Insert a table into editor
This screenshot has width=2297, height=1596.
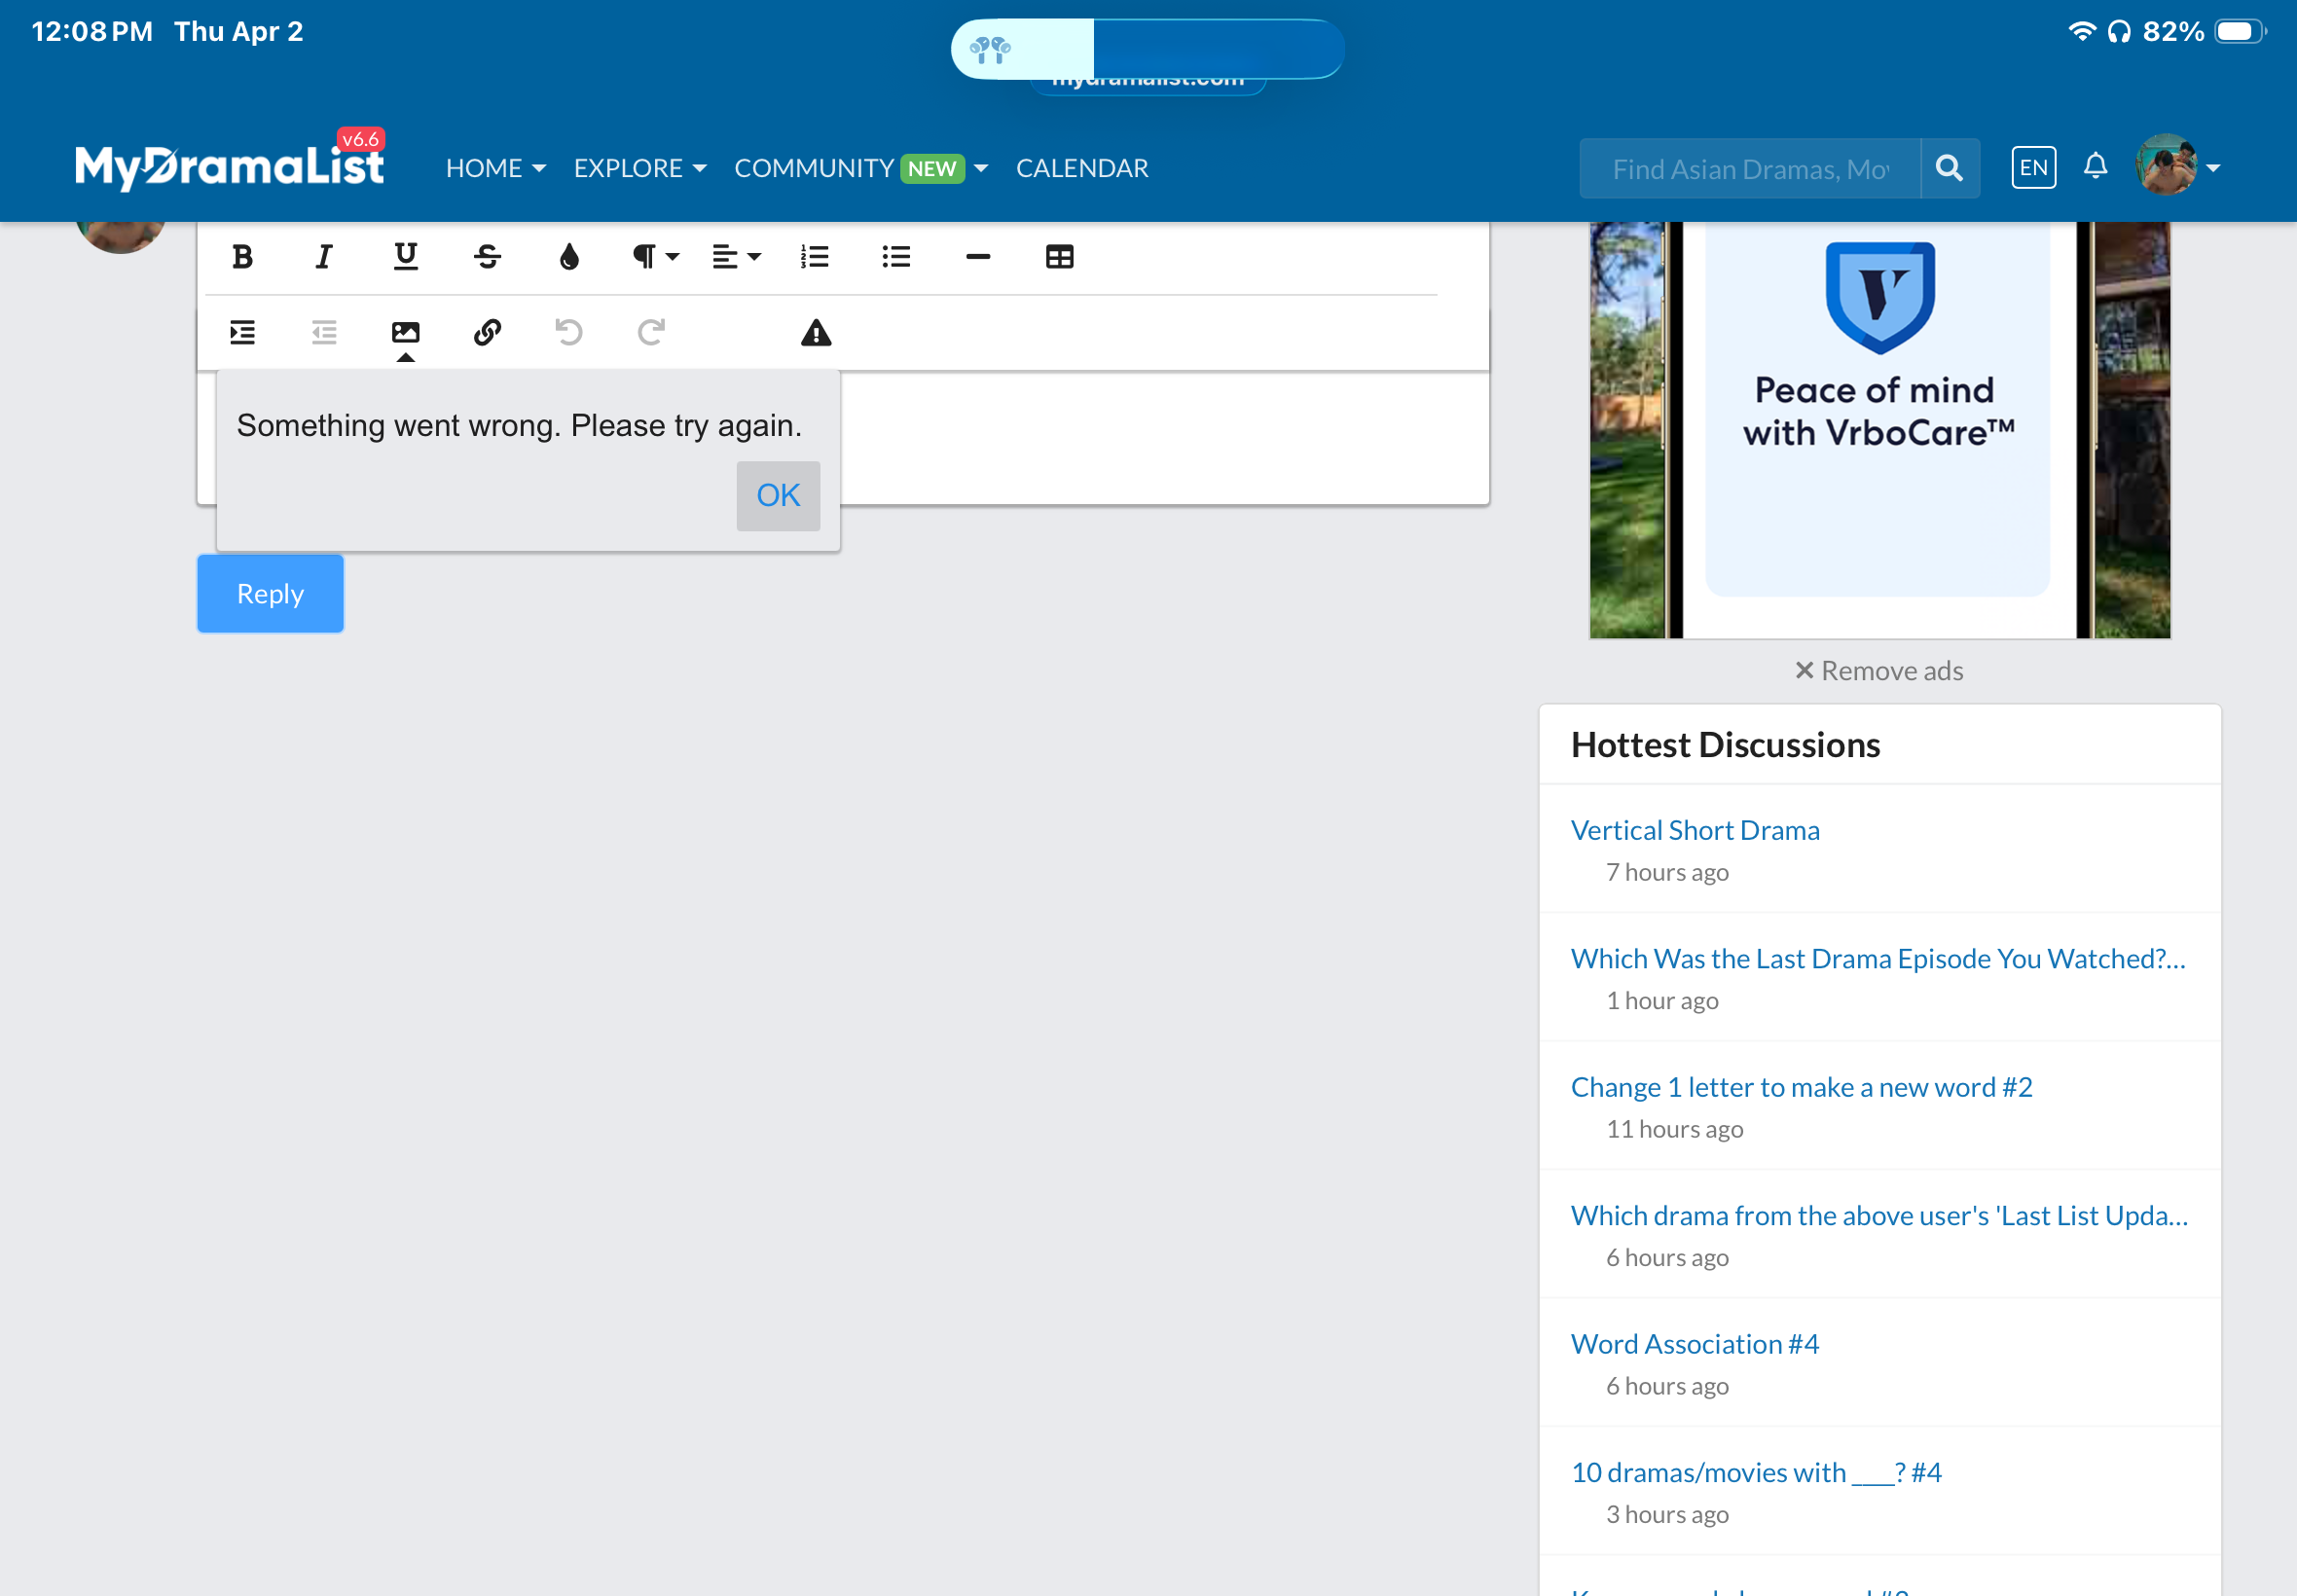1059,257
